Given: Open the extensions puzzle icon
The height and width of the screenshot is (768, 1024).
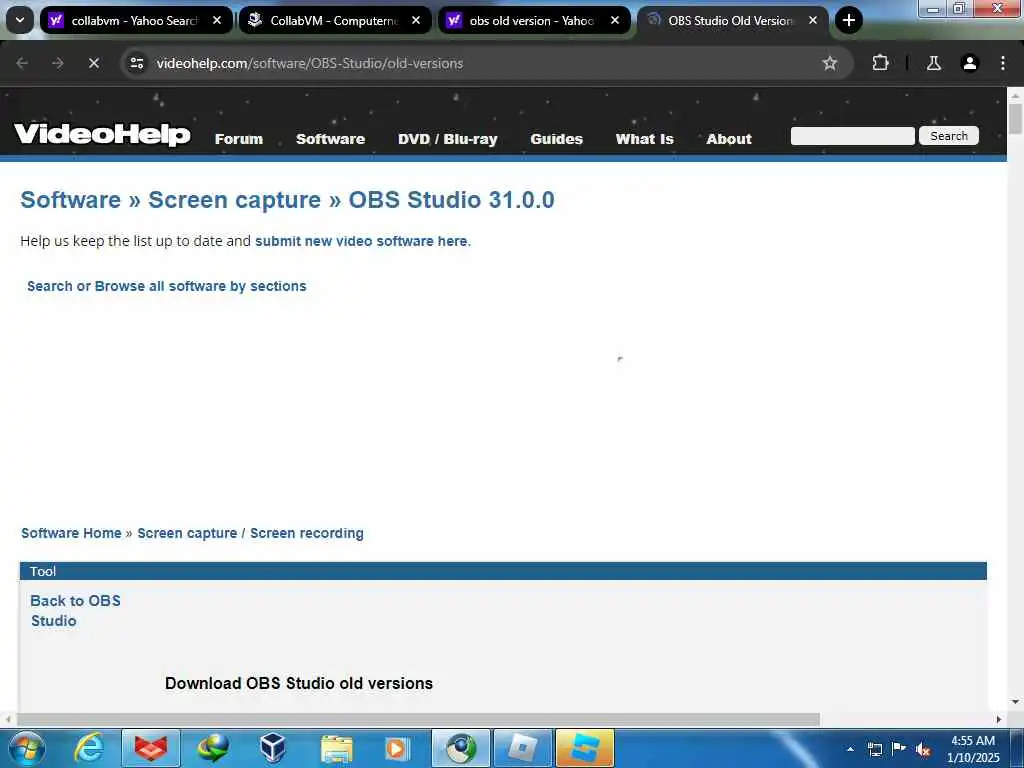Looking at the screenshot, I should [x=880, y=63].
